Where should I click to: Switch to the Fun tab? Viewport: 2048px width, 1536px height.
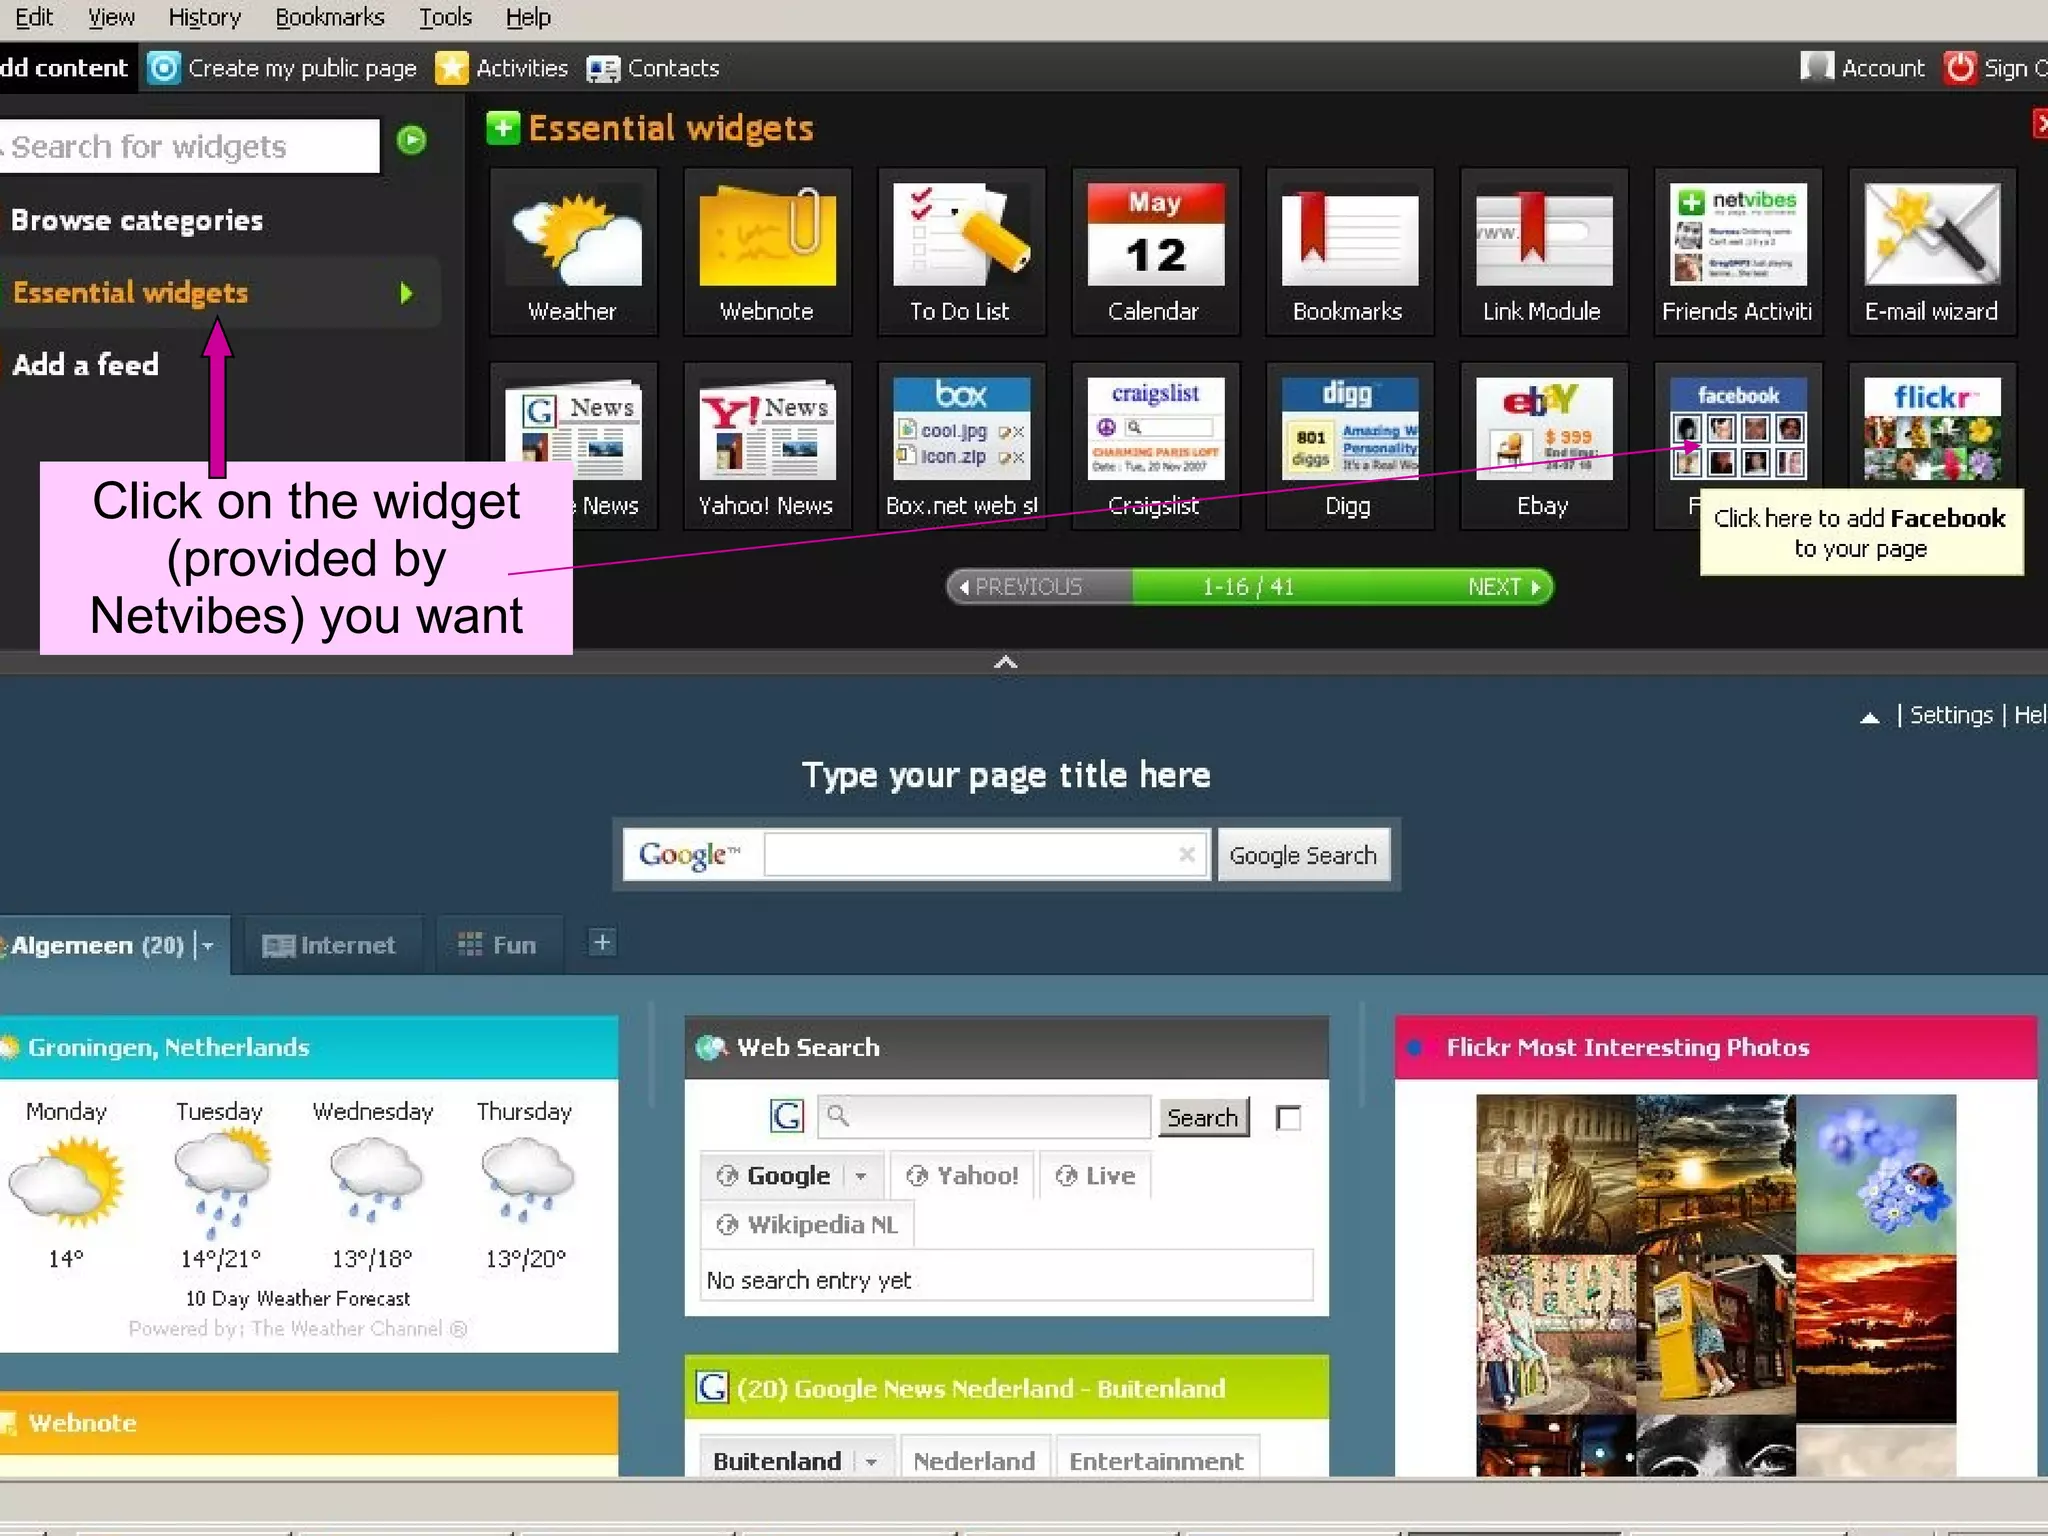click(498, 945)
